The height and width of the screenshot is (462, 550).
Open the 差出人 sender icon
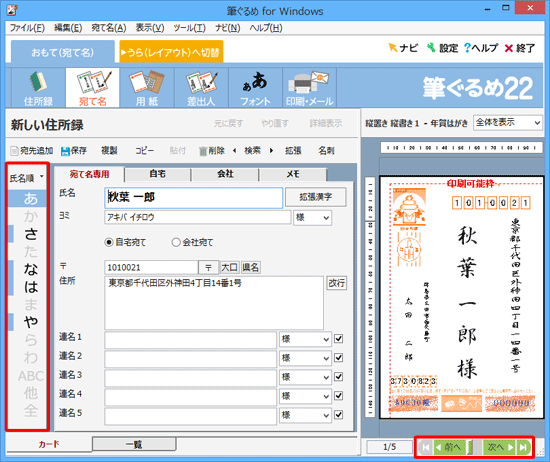click(201, 88)
